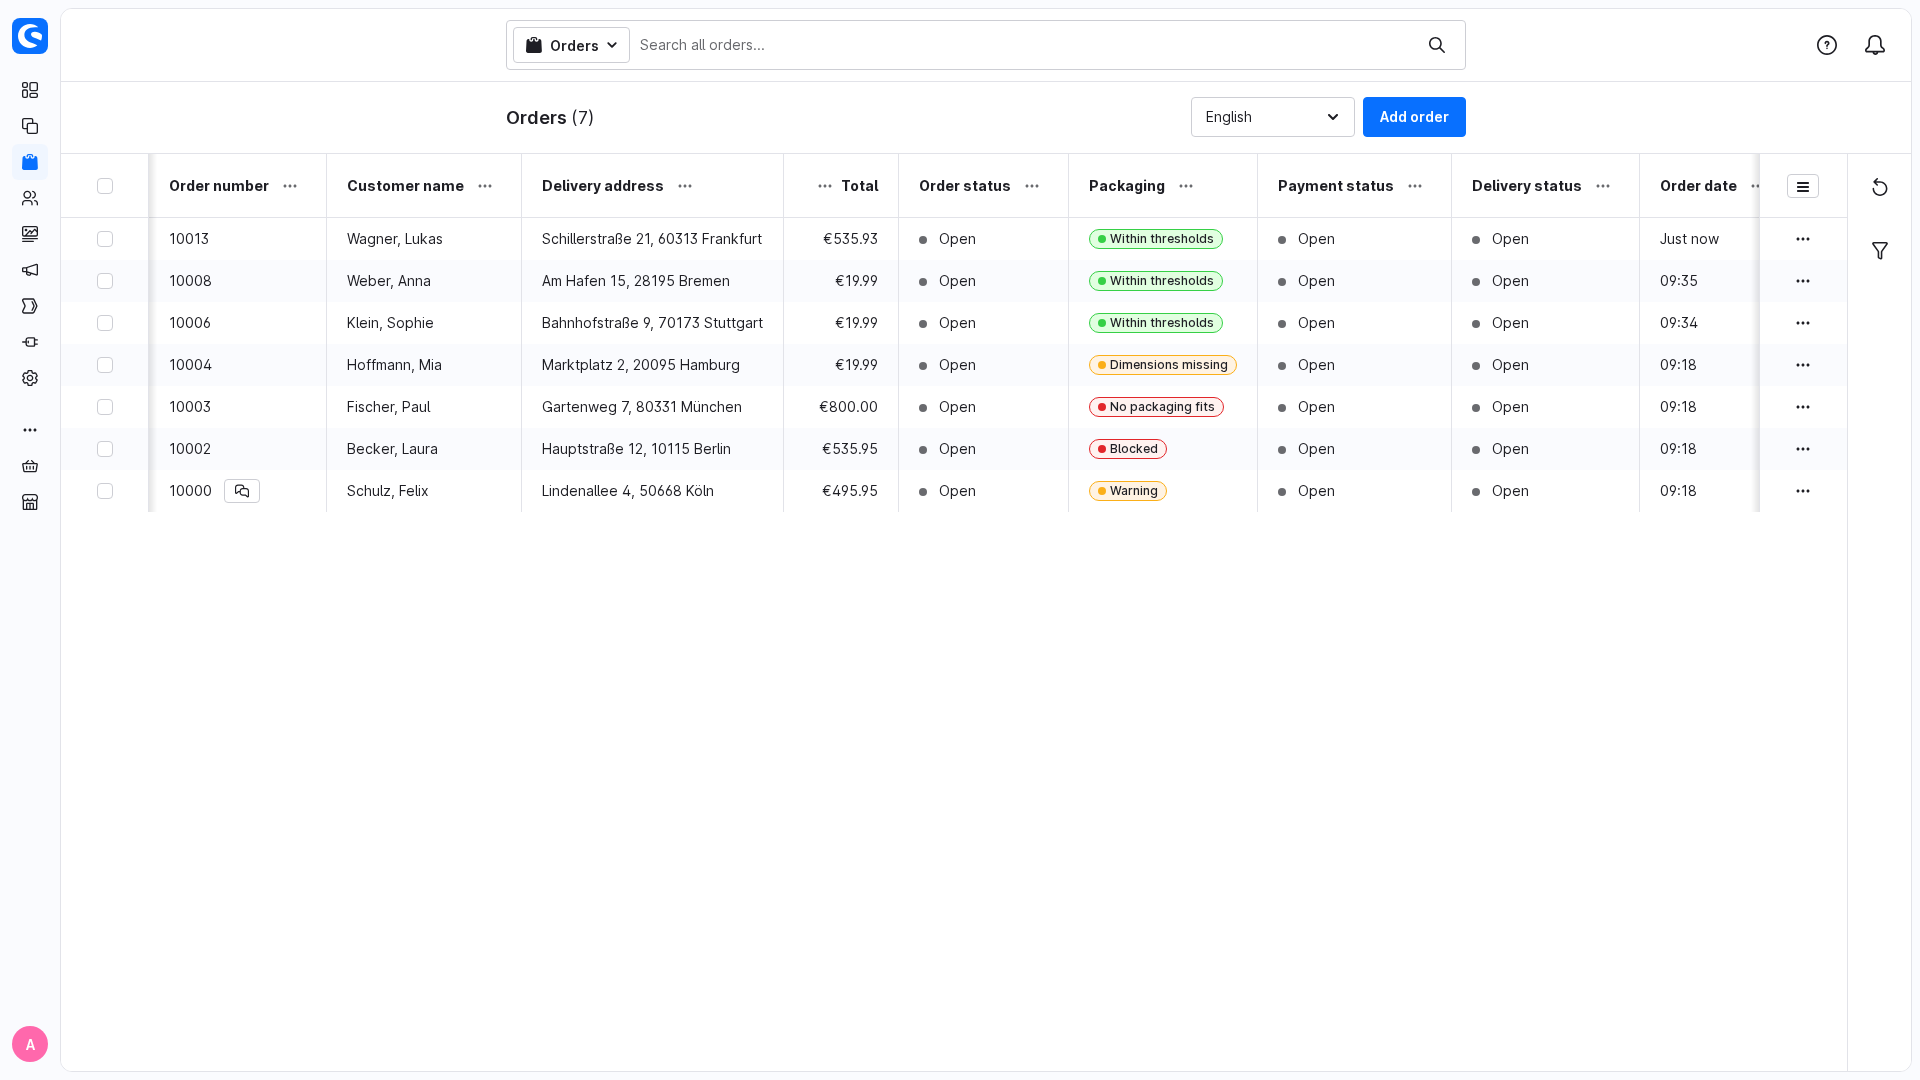
Task: Click the refresh list icon
Action: (1880, 188)
